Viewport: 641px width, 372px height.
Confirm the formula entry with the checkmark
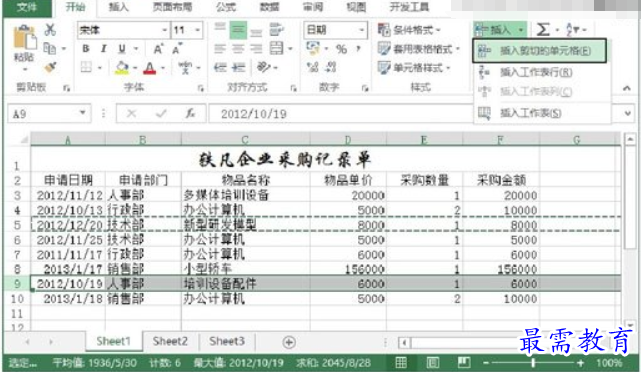click(161, 113)
